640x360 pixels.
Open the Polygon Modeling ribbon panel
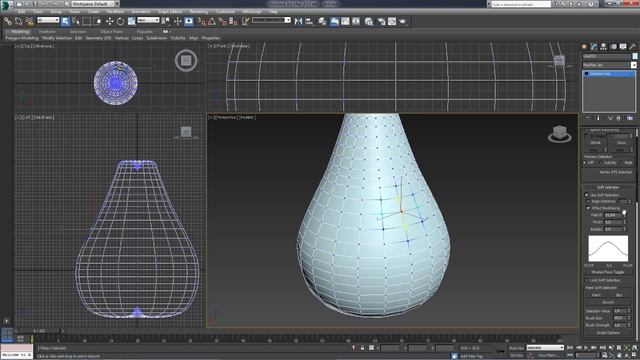pyautogui.click(x=22, y=38)
